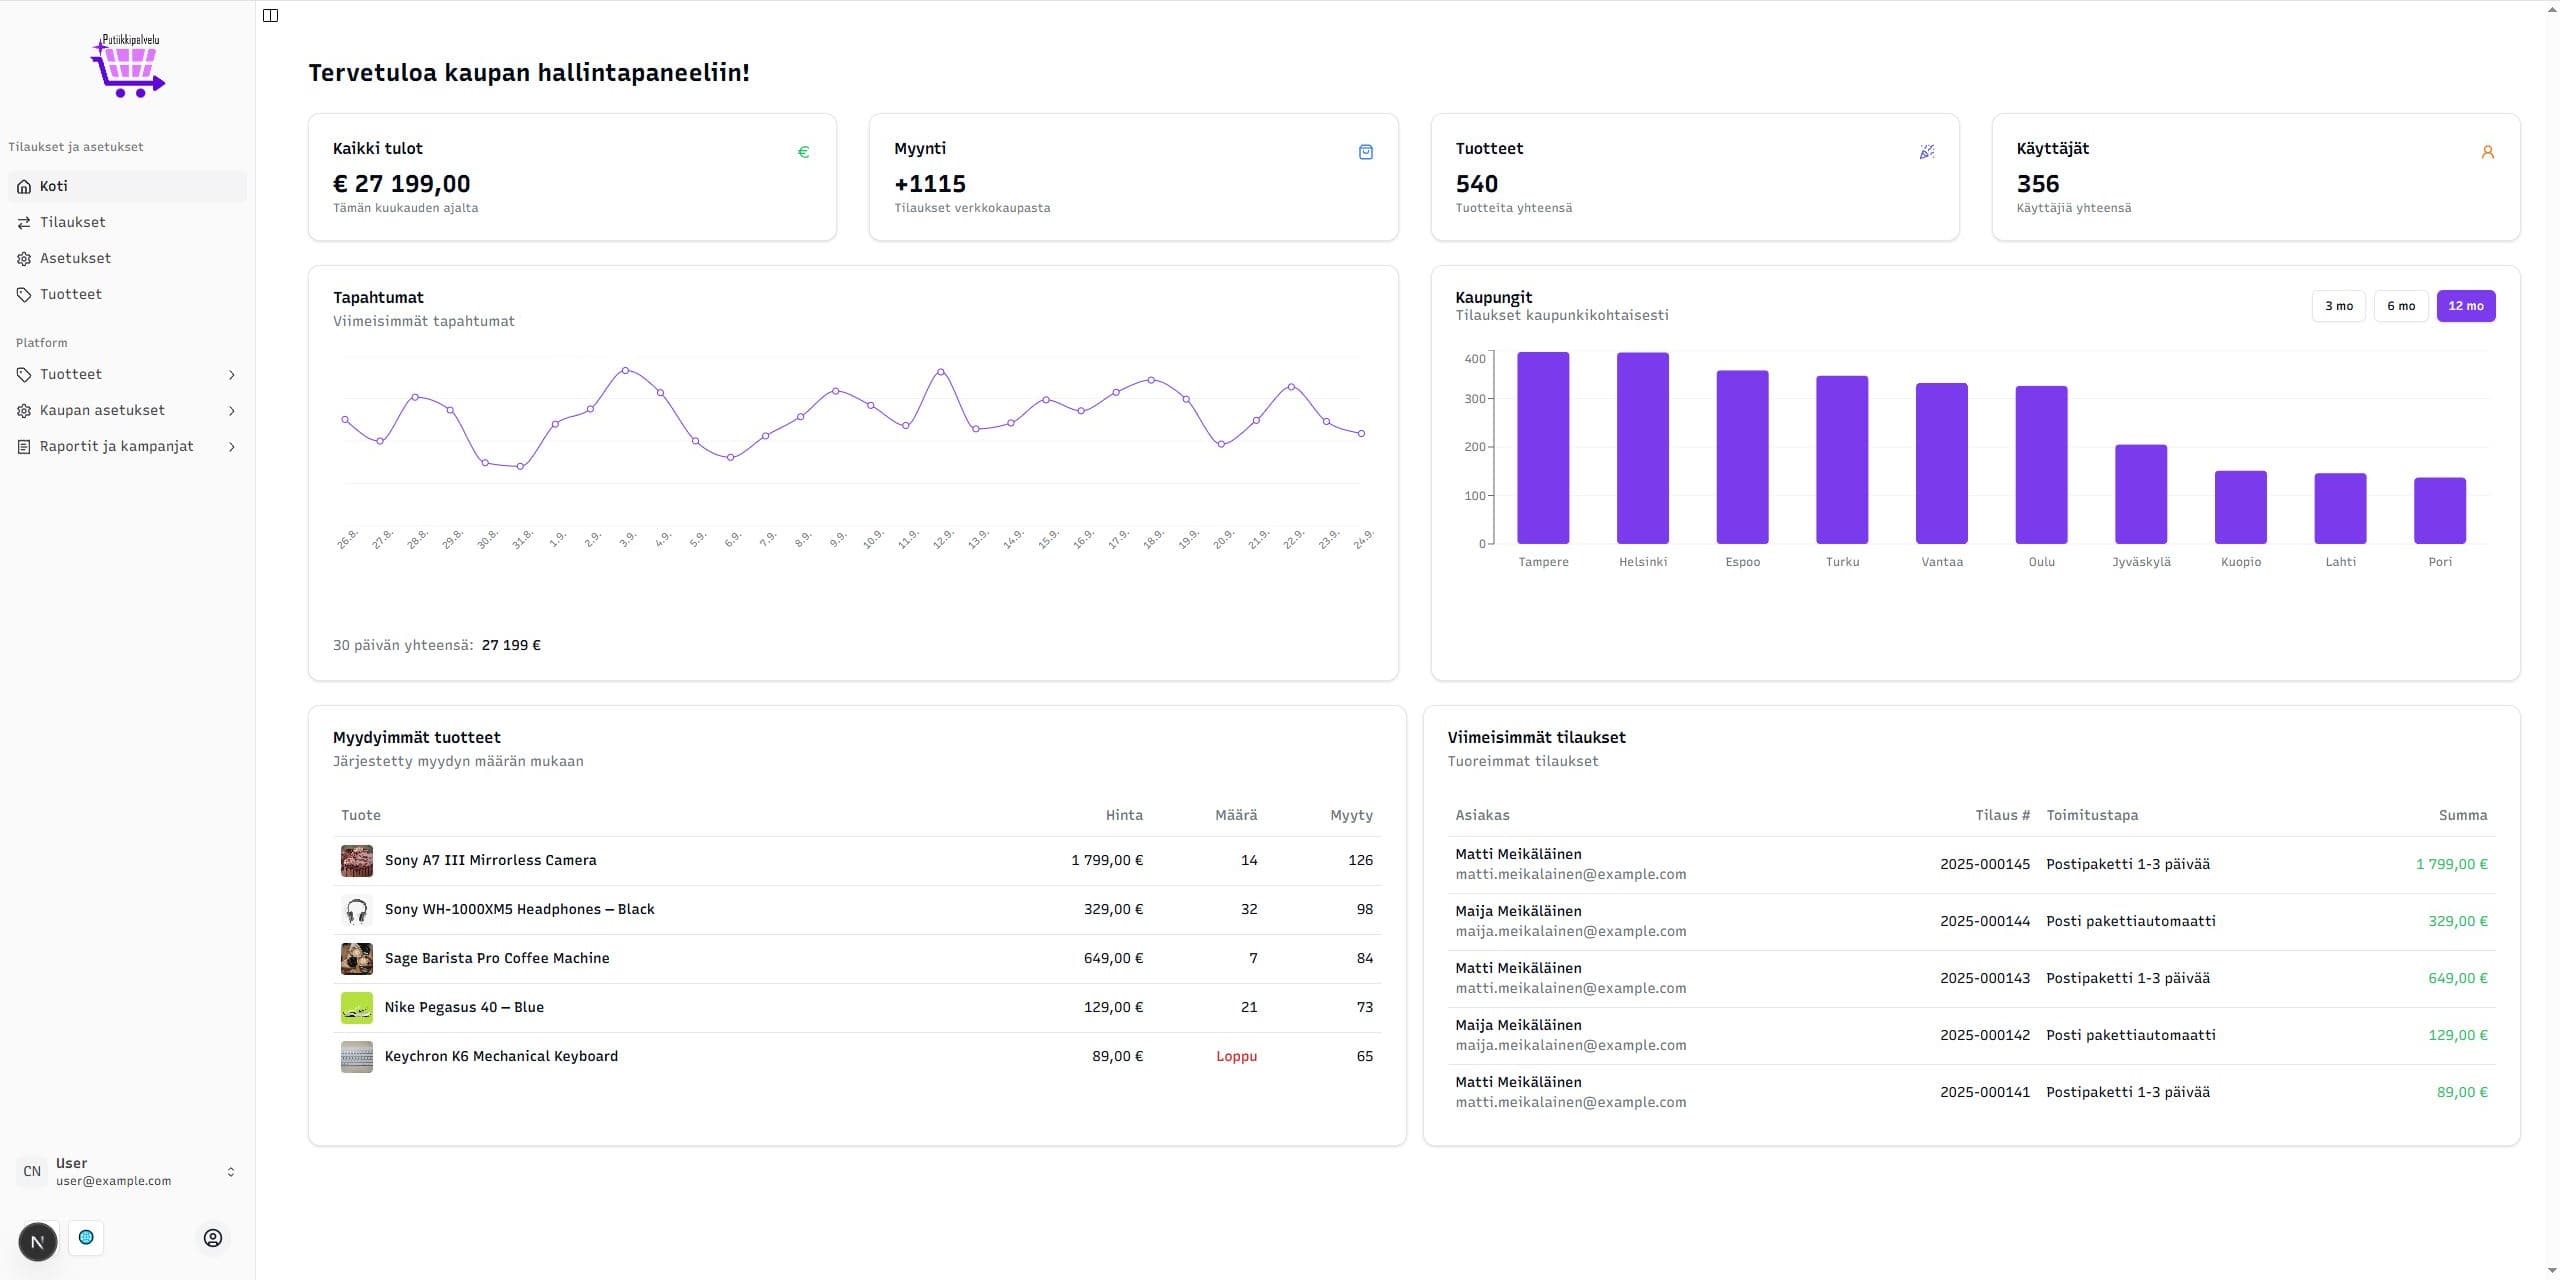Expand the Tuotteet section under Platform
Image resolution: width=2560 pixels, height=1280 pixels.
click(233, 374)
